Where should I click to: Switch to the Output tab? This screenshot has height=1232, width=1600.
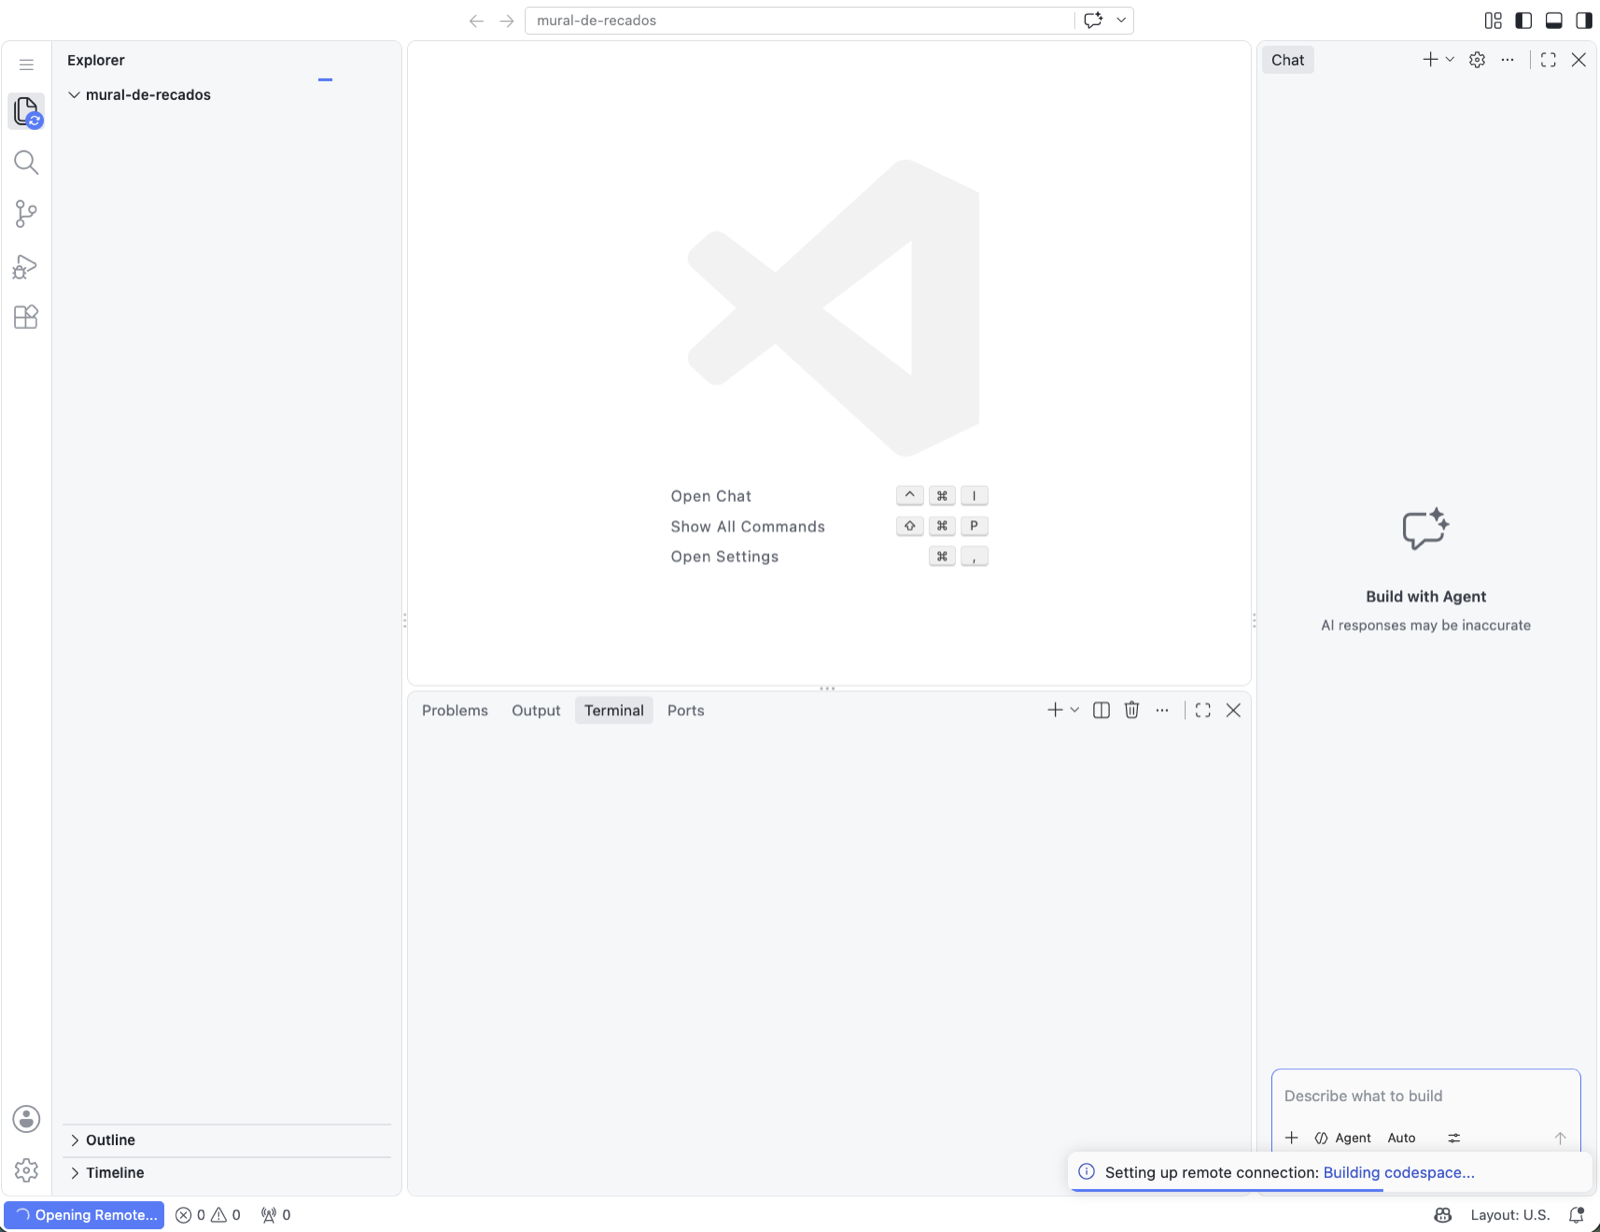536,710
